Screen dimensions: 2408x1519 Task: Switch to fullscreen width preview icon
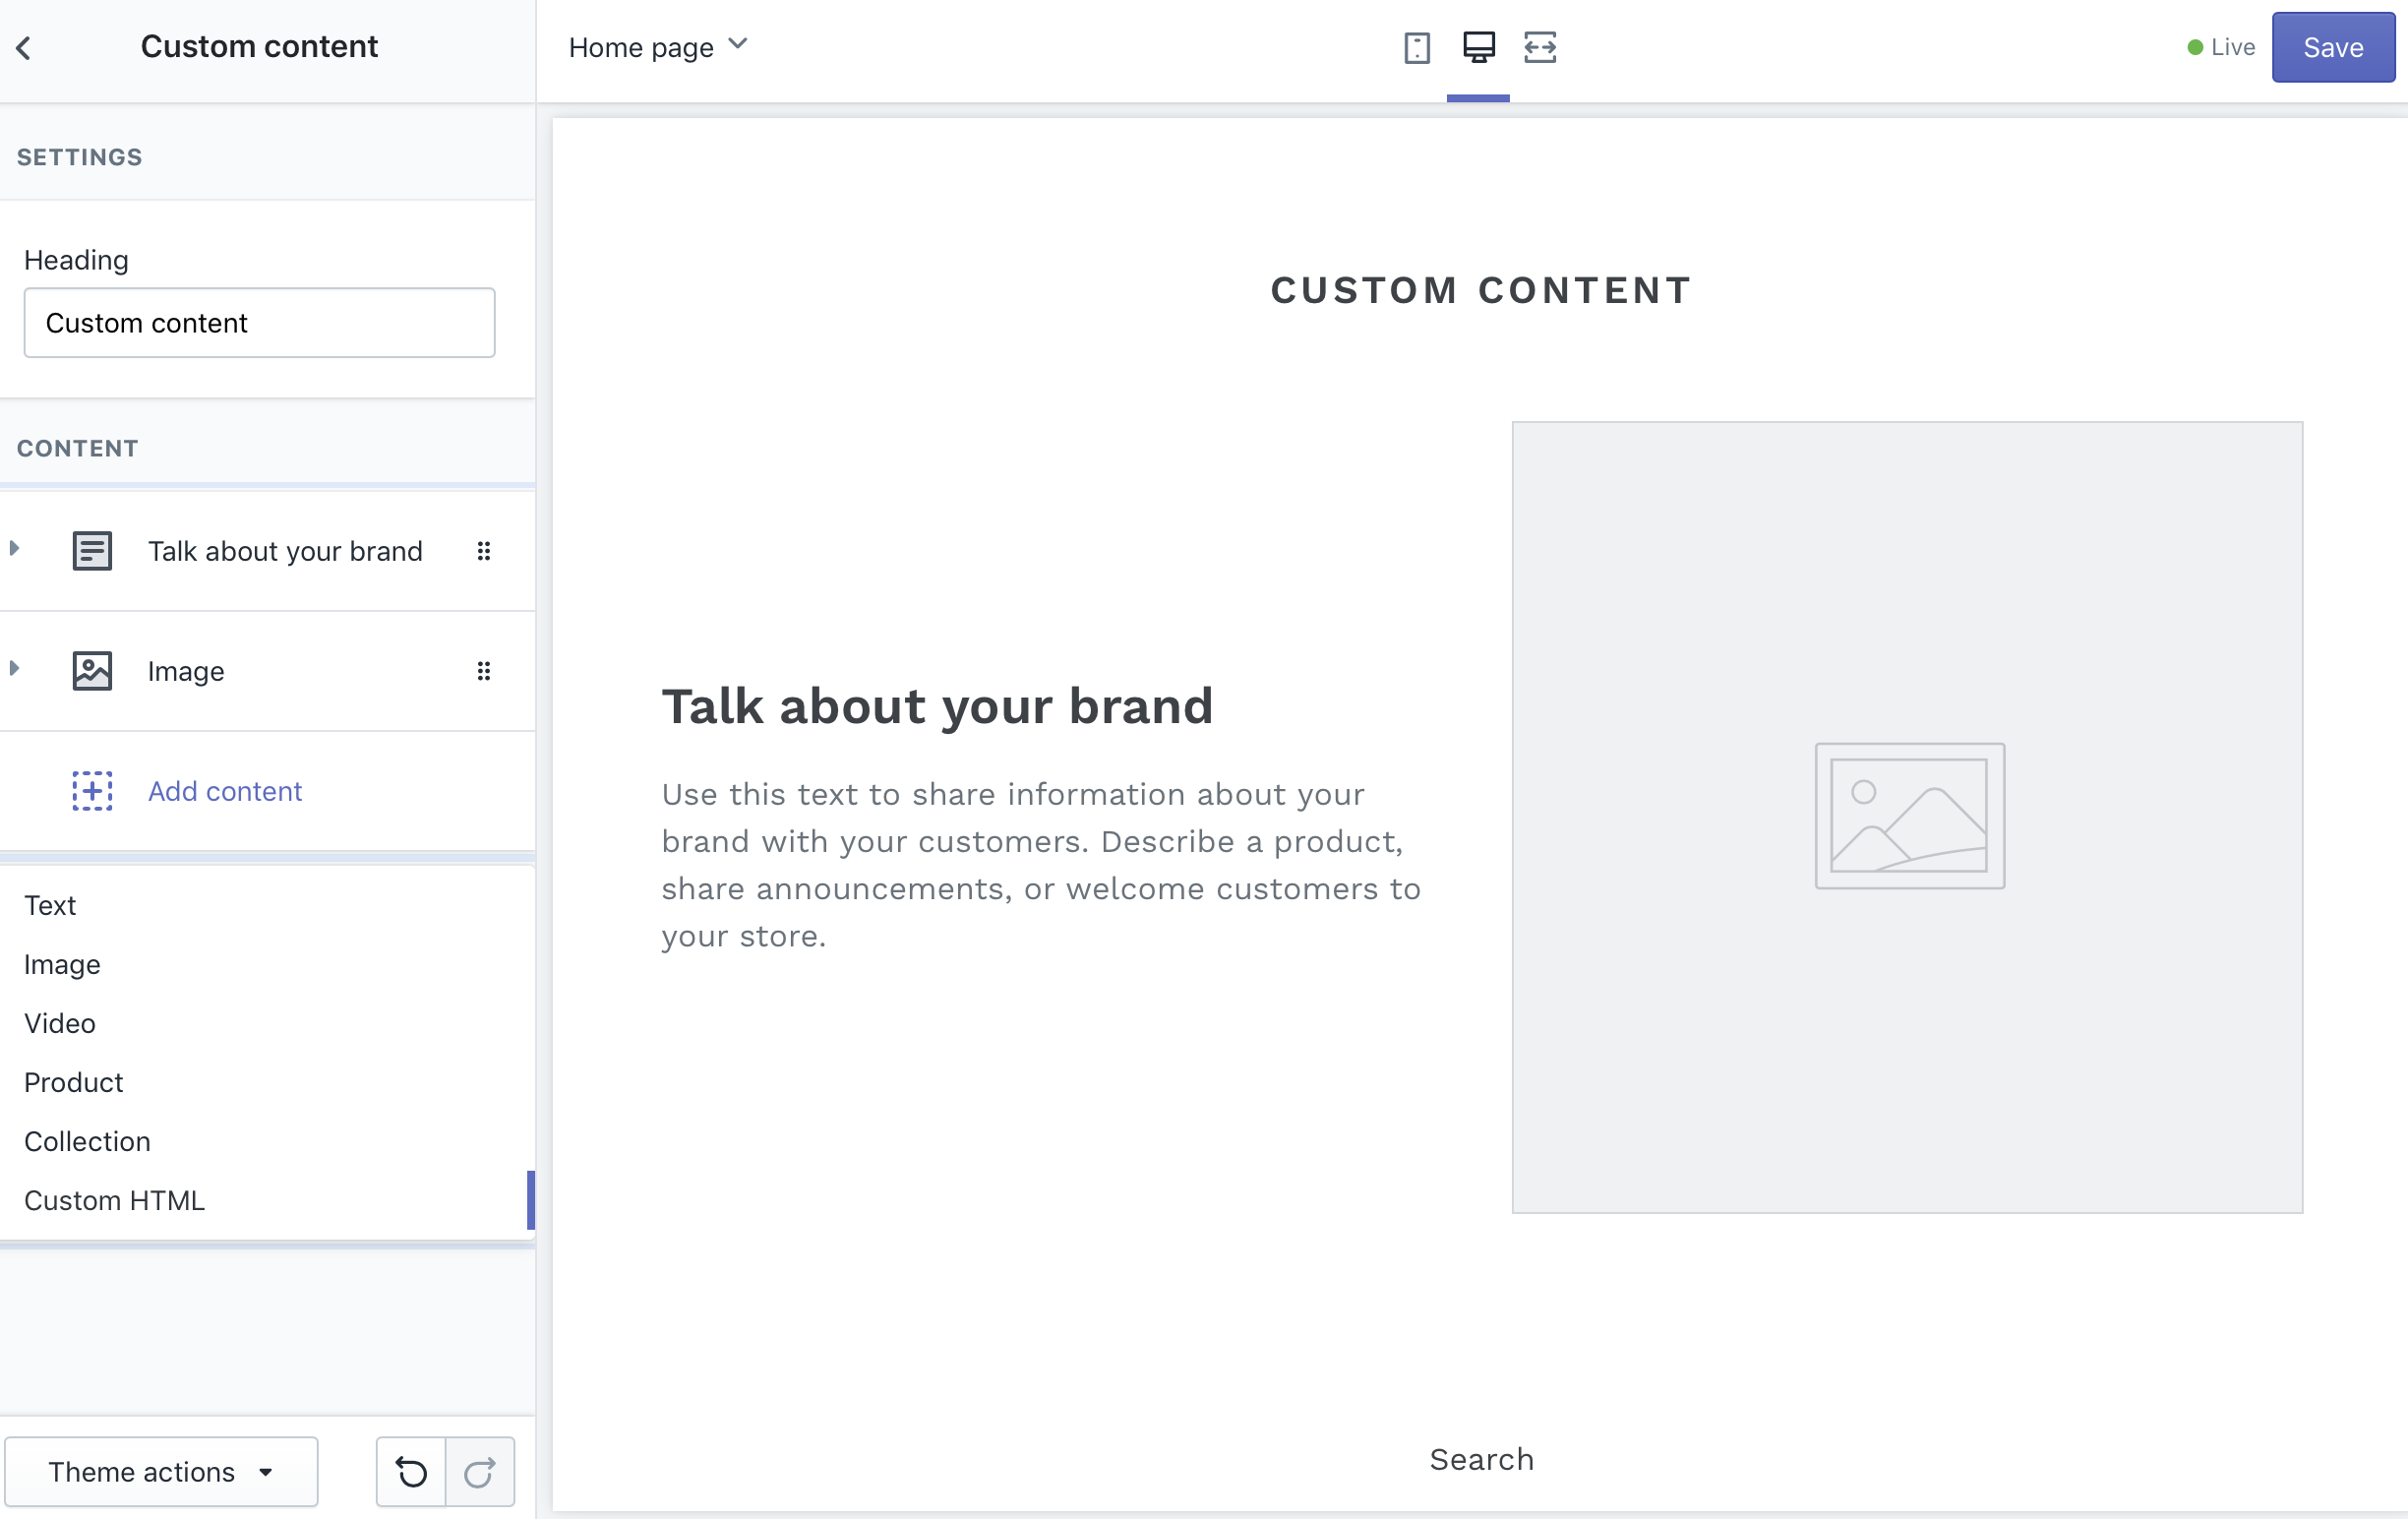coord(1540,47)
